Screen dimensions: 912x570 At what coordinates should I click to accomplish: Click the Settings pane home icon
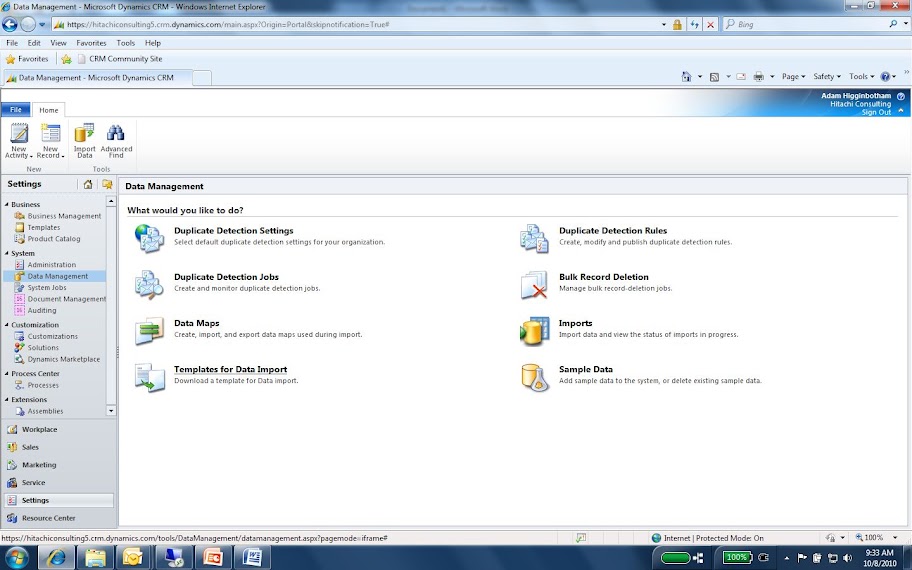point(88,184)
